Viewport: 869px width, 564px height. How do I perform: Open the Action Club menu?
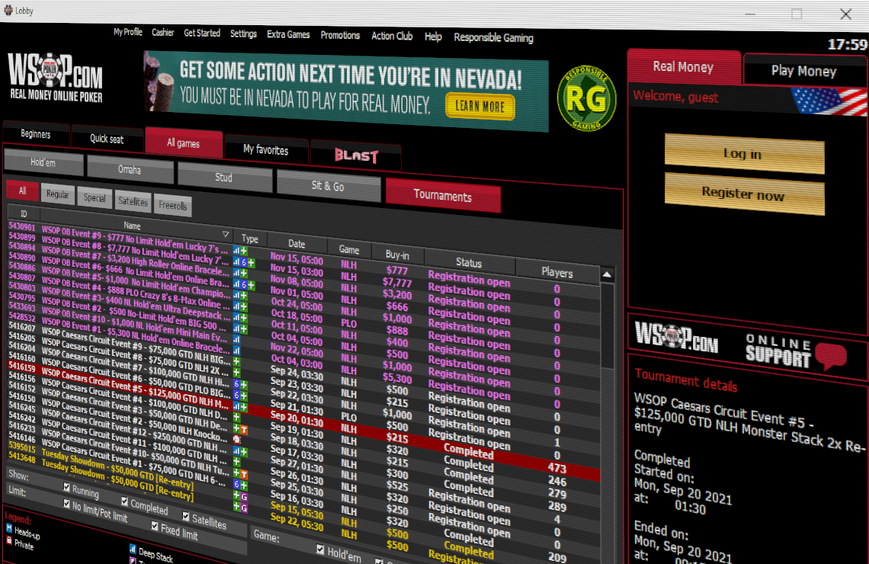[x=392, y=36]
